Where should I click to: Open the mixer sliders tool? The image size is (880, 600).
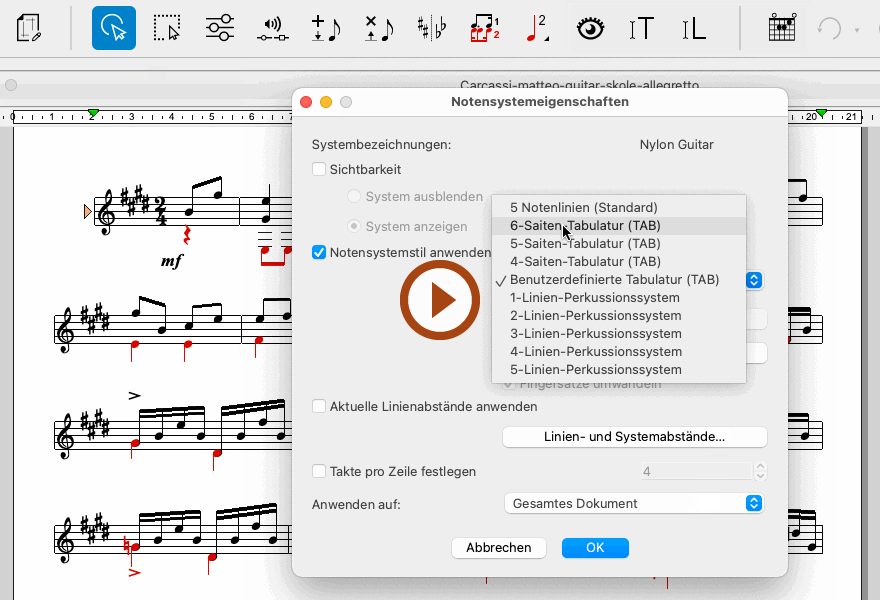219,28
